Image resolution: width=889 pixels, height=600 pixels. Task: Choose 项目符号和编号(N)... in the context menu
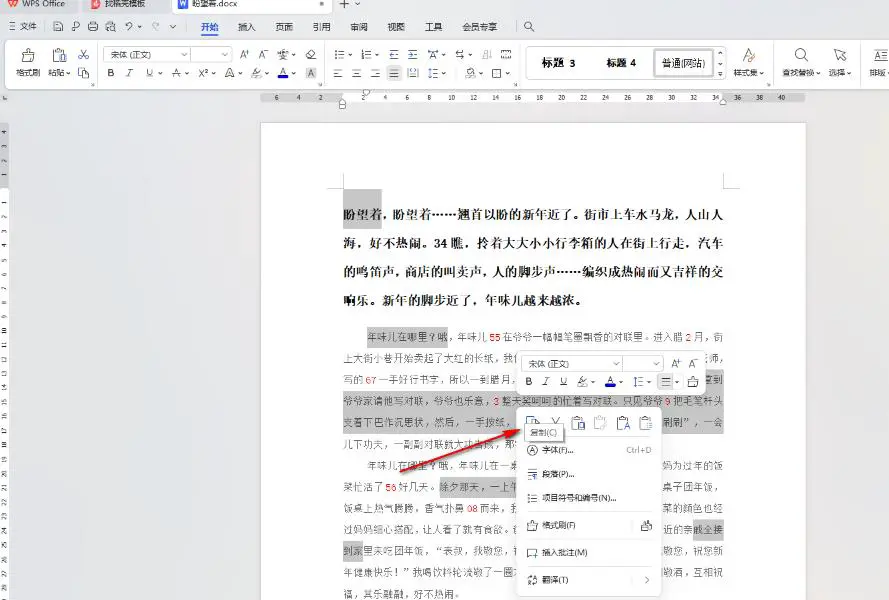[589, 498]
